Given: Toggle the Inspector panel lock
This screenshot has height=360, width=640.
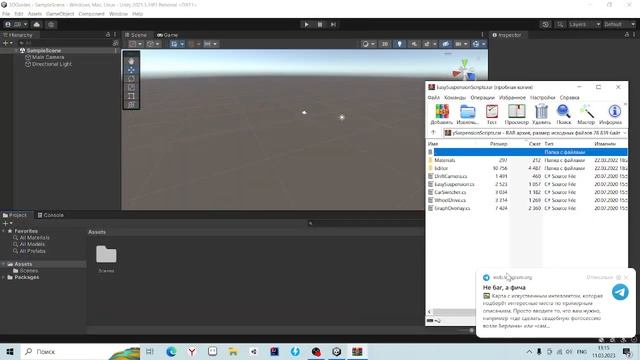Looking at the screenshot, I should pyautogui.click(x=627, y=35).
